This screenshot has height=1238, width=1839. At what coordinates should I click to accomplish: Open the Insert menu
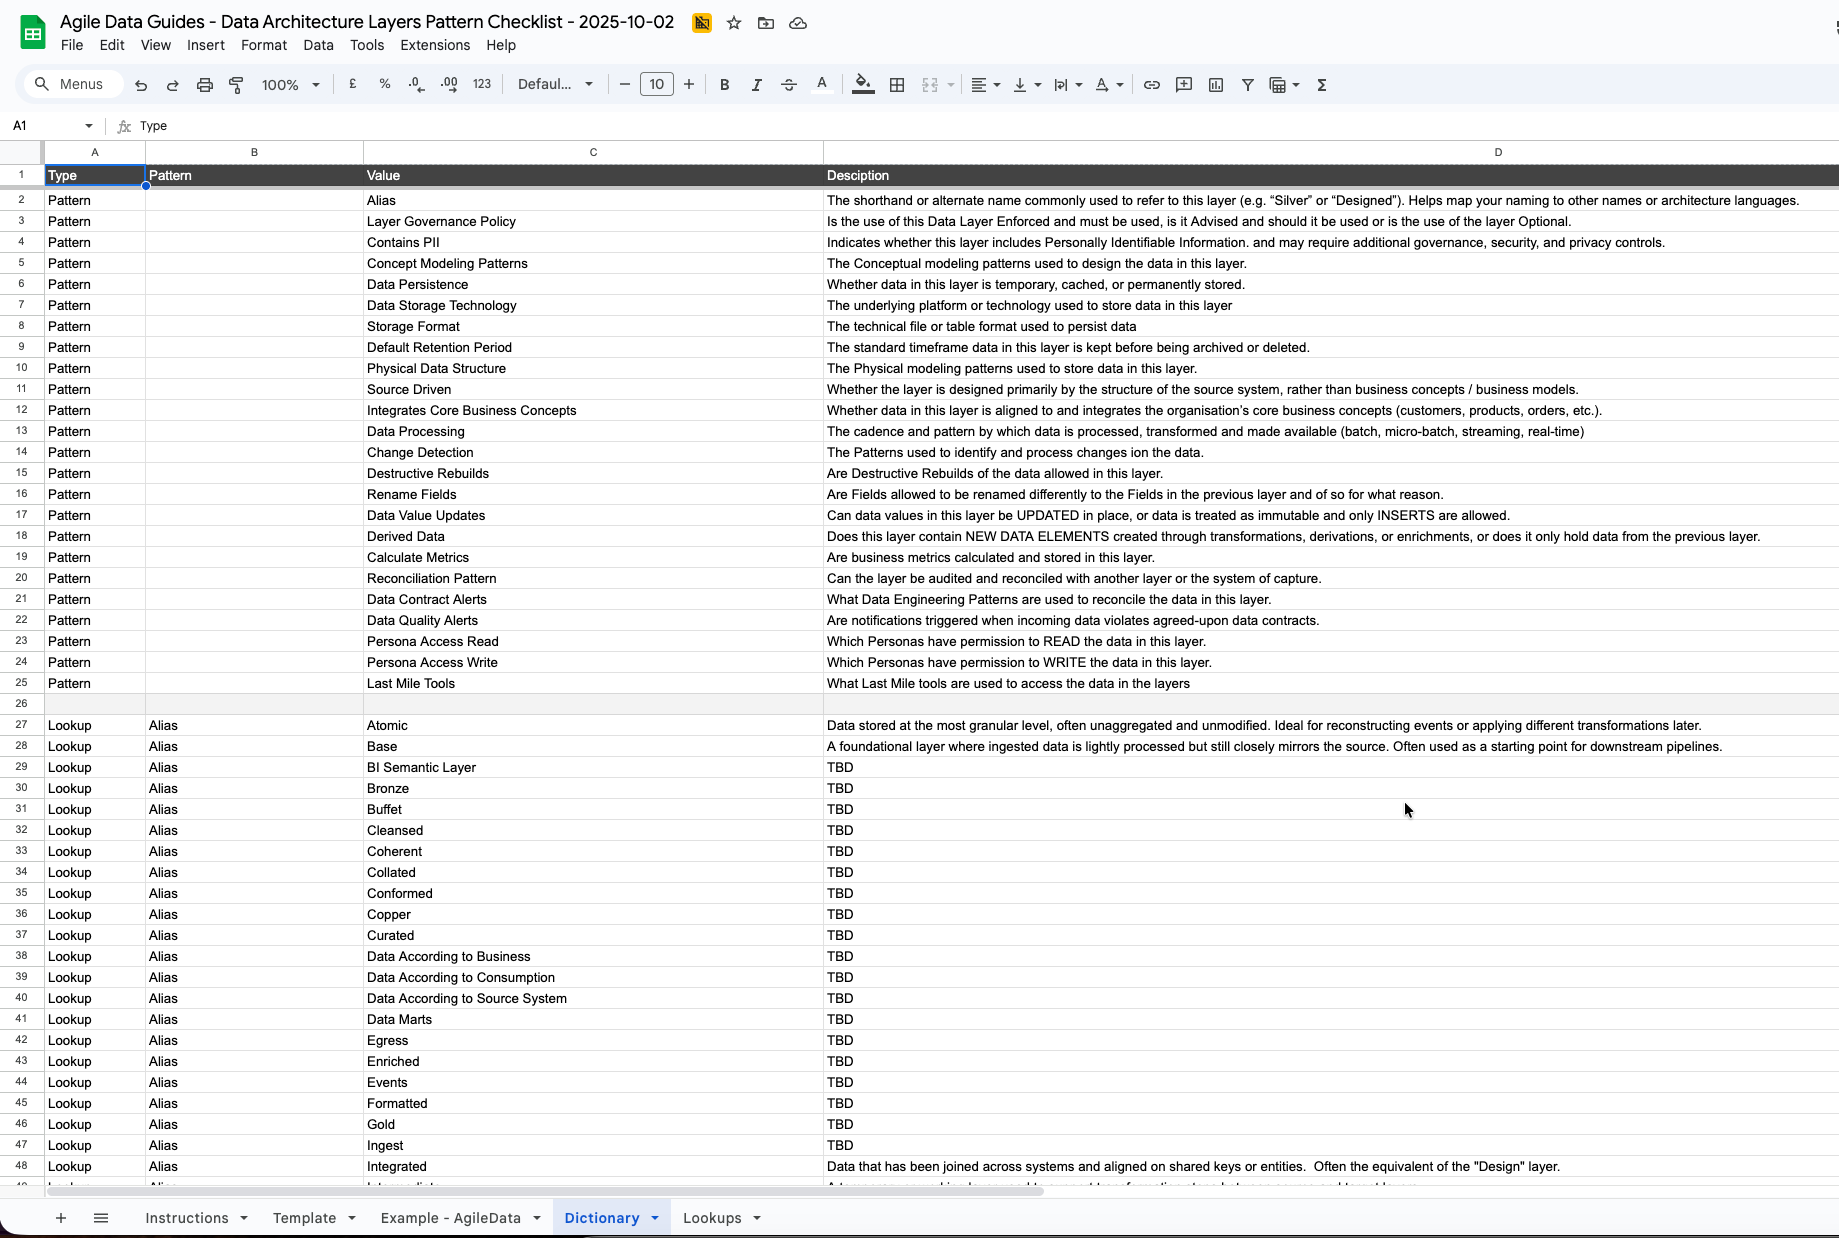pyautogui.click(x=206, y=45)
